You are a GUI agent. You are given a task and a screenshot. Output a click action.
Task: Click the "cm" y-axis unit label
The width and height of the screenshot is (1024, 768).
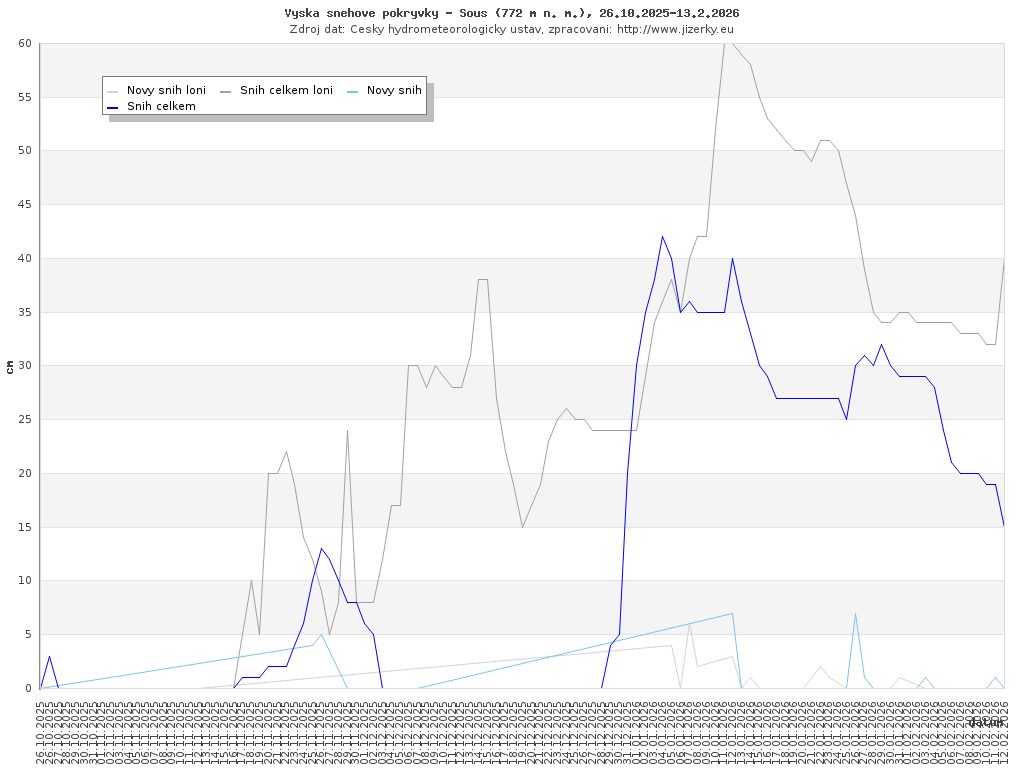(10, 366)
